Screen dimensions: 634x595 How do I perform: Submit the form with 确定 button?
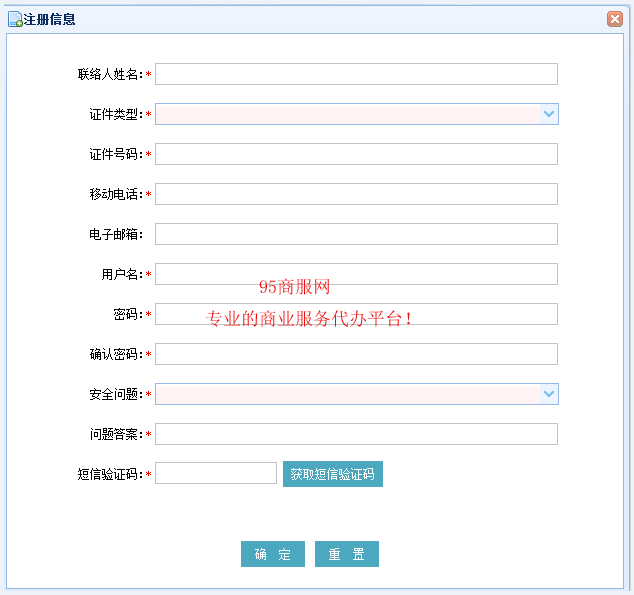[x=272, y=555]
